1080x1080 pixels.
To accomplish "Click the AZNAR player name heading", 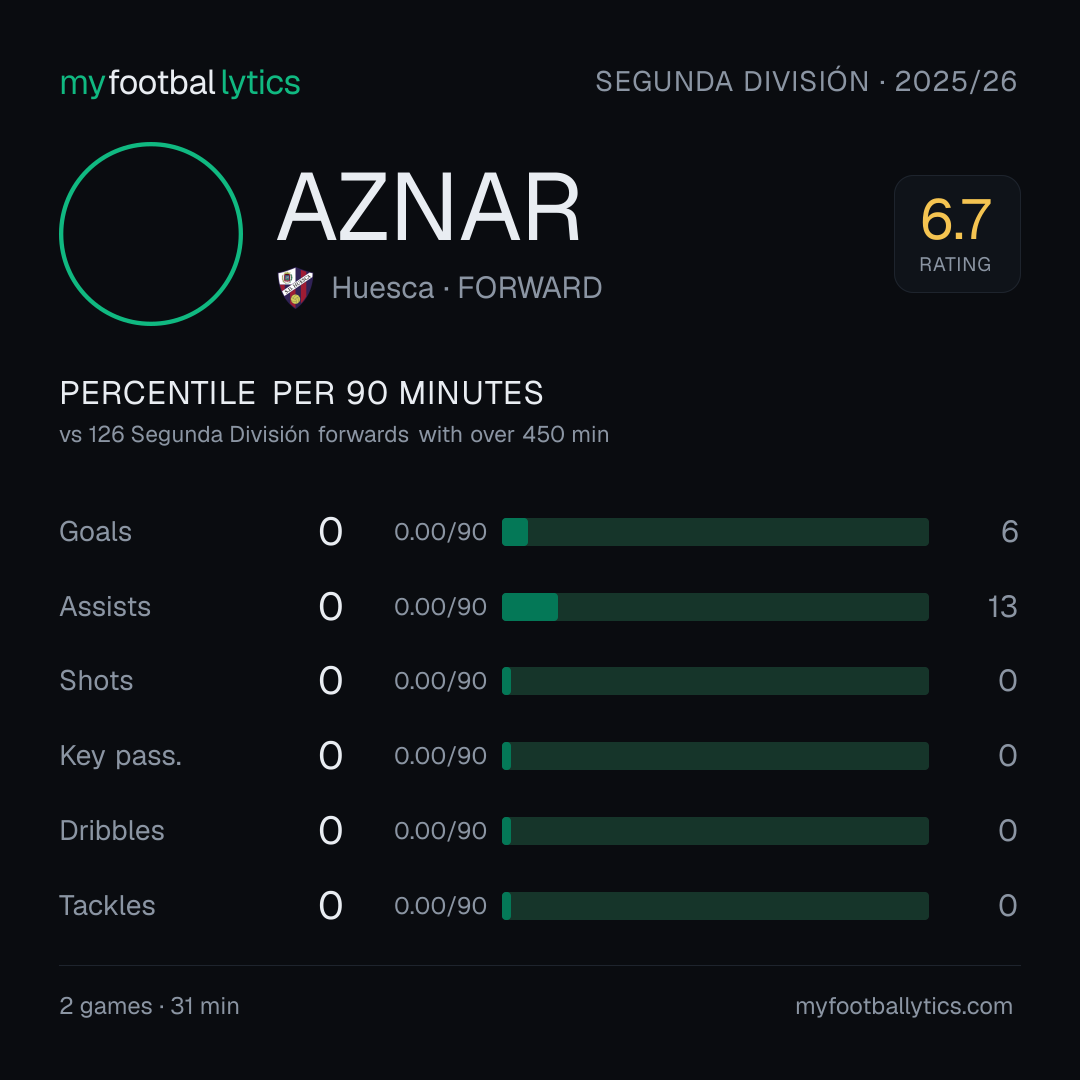I will [x=428, y=207].
